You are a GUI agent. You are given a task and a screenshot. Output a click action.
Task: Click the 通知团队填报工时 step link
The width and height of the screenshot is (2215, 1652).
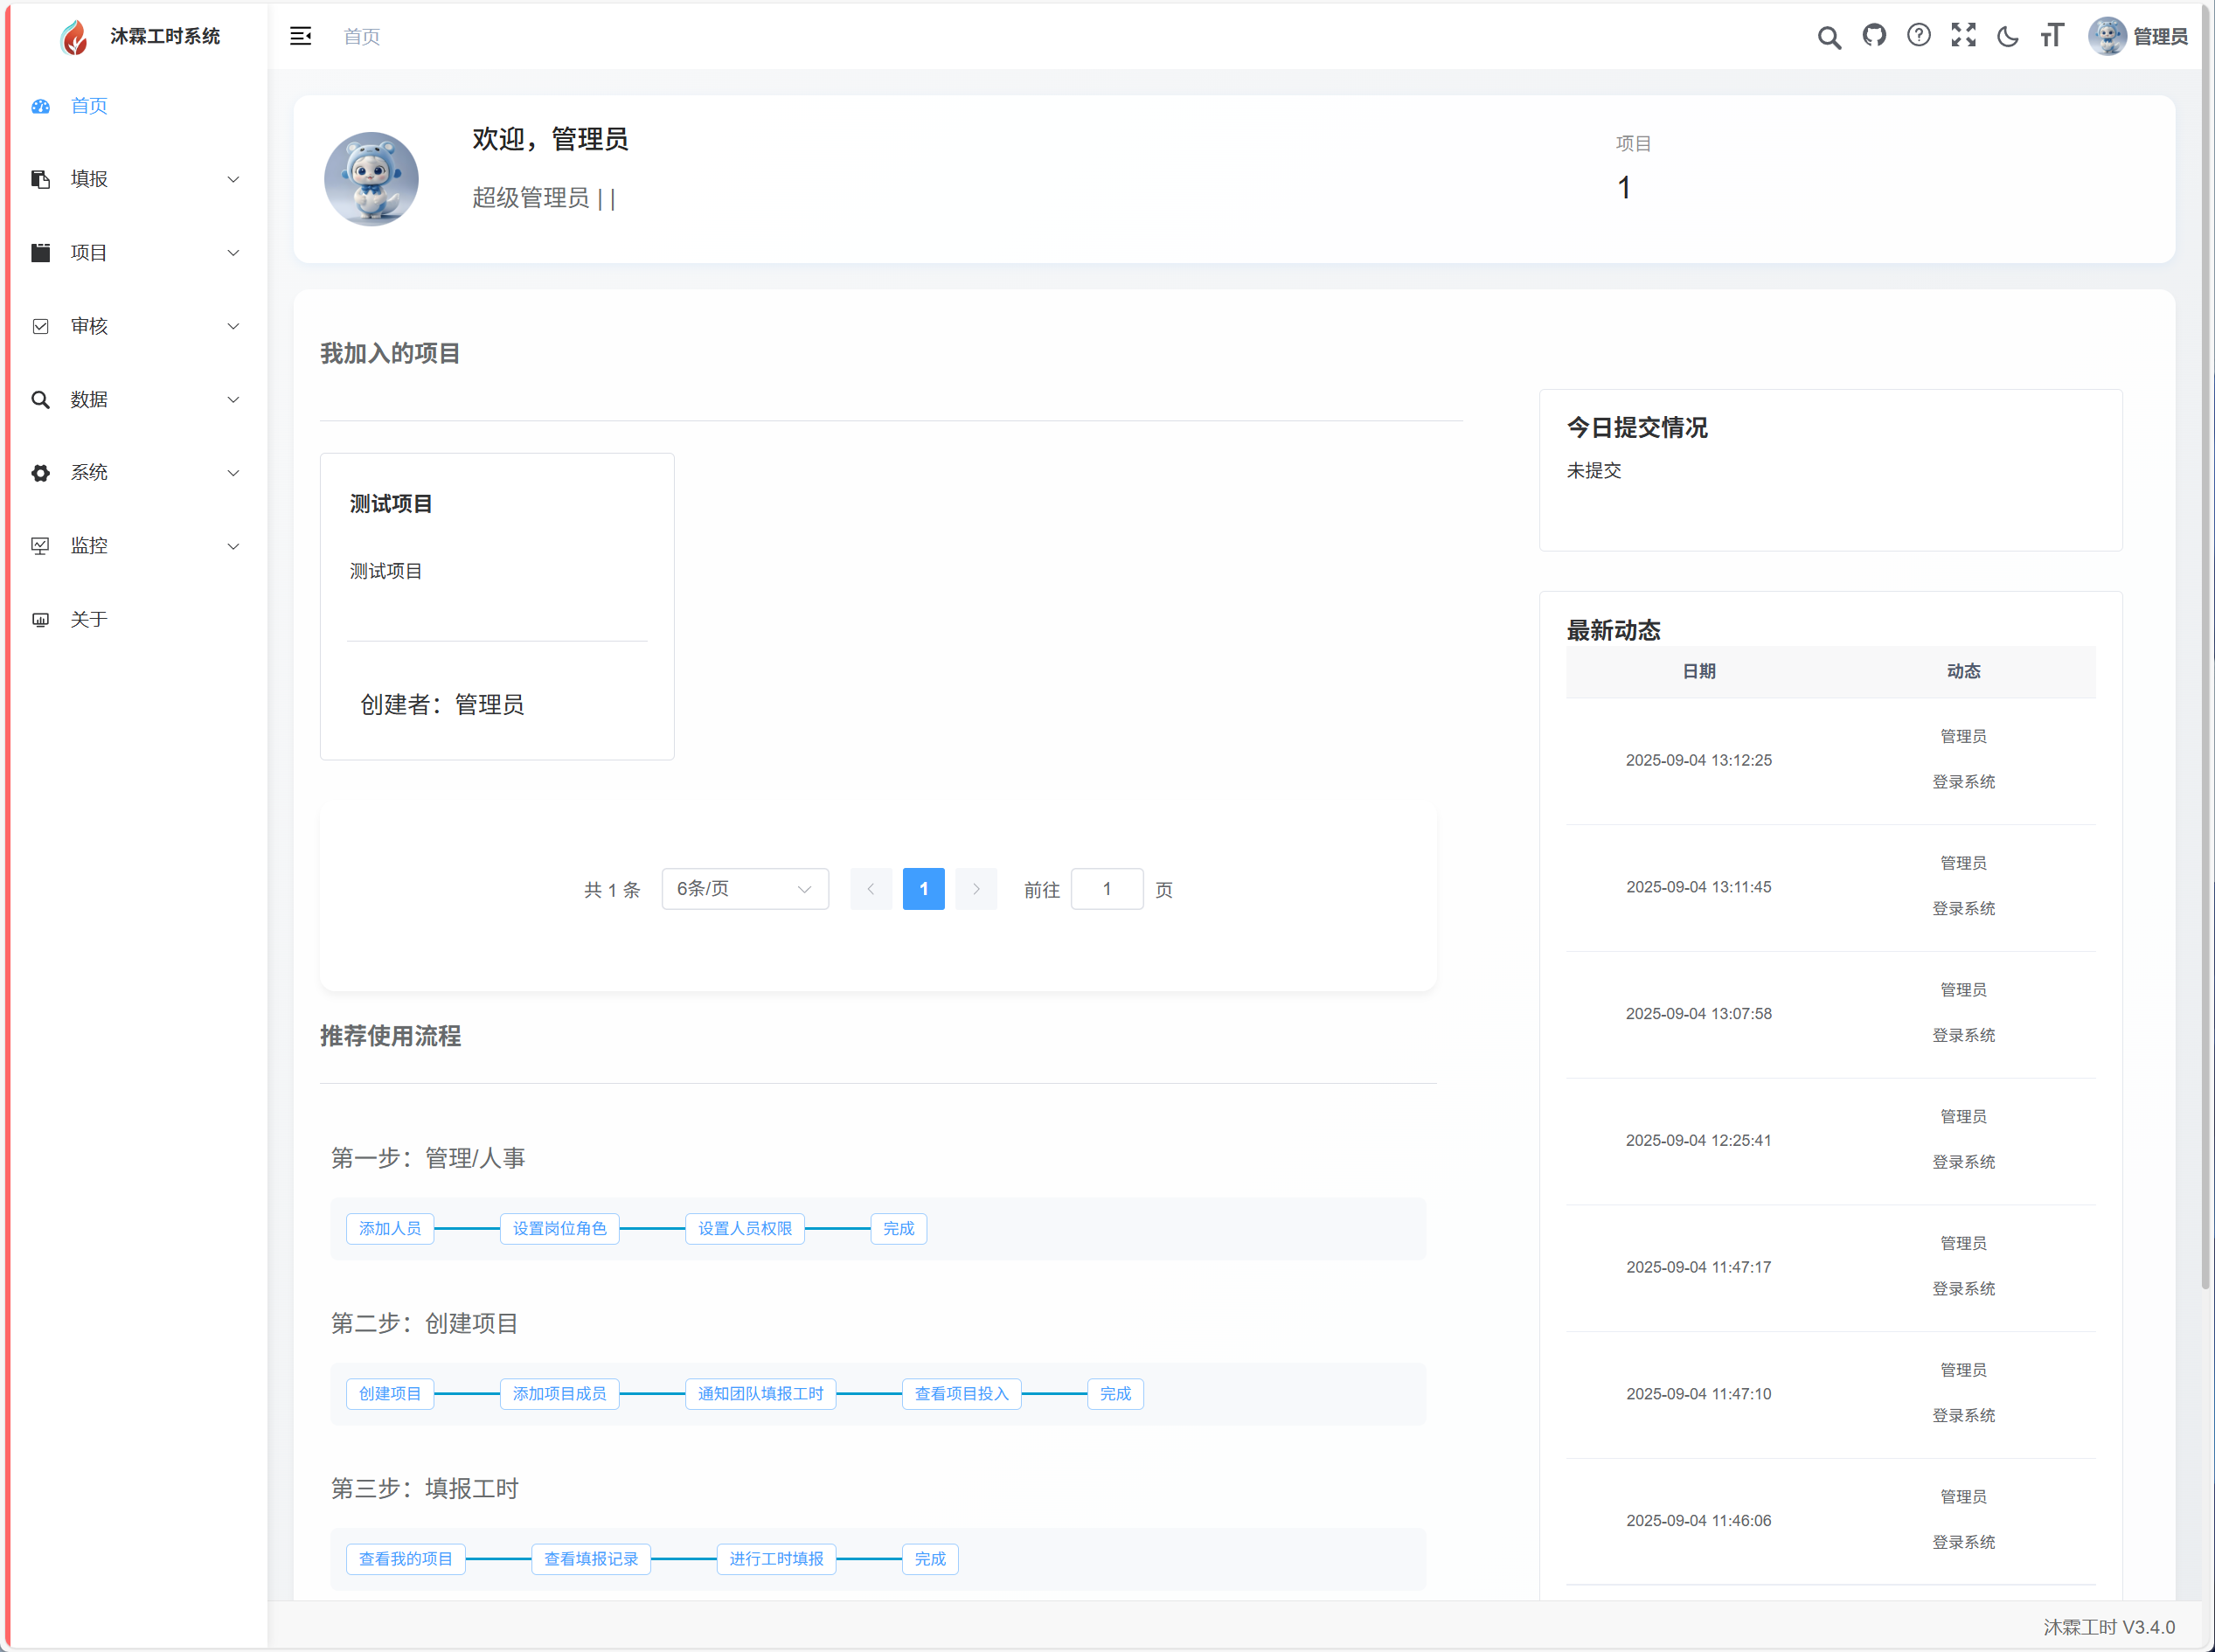(x=760, y=1393)
